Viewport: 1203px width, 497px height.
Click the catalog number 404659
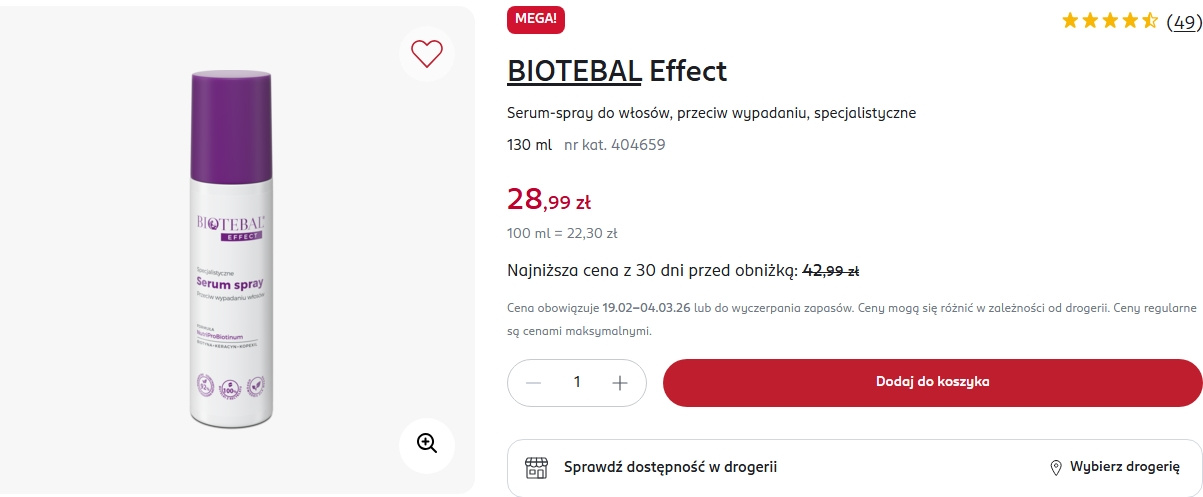tap(615, 144)
